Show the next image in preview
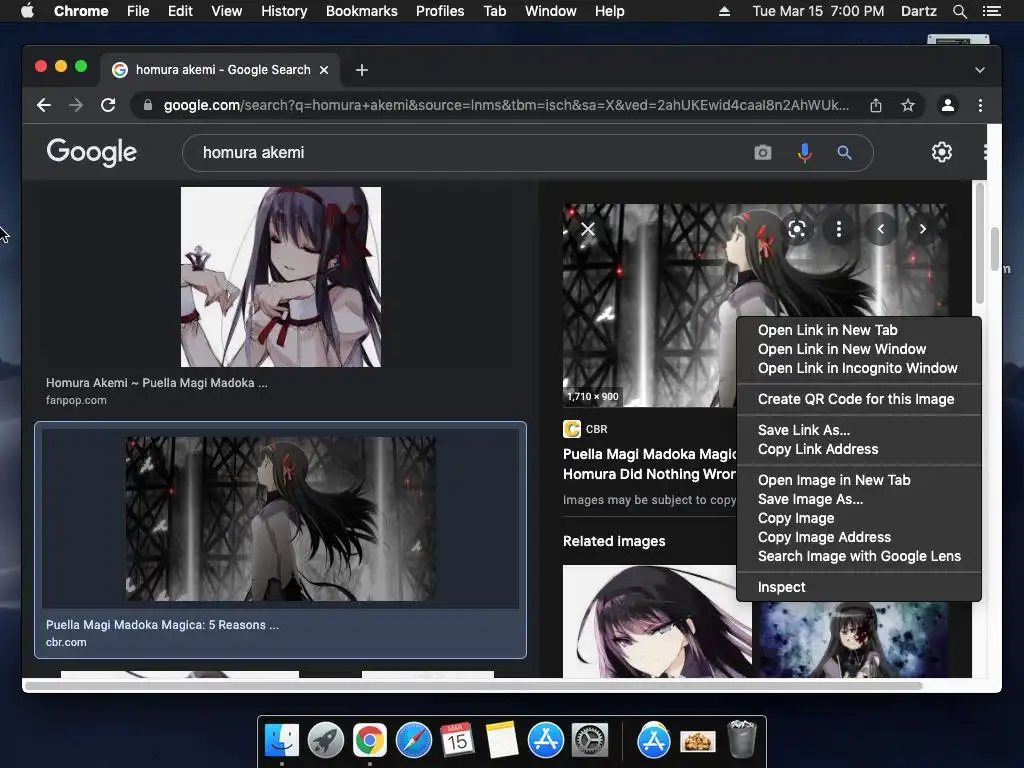1024x768 pixels. click(922, 229)
